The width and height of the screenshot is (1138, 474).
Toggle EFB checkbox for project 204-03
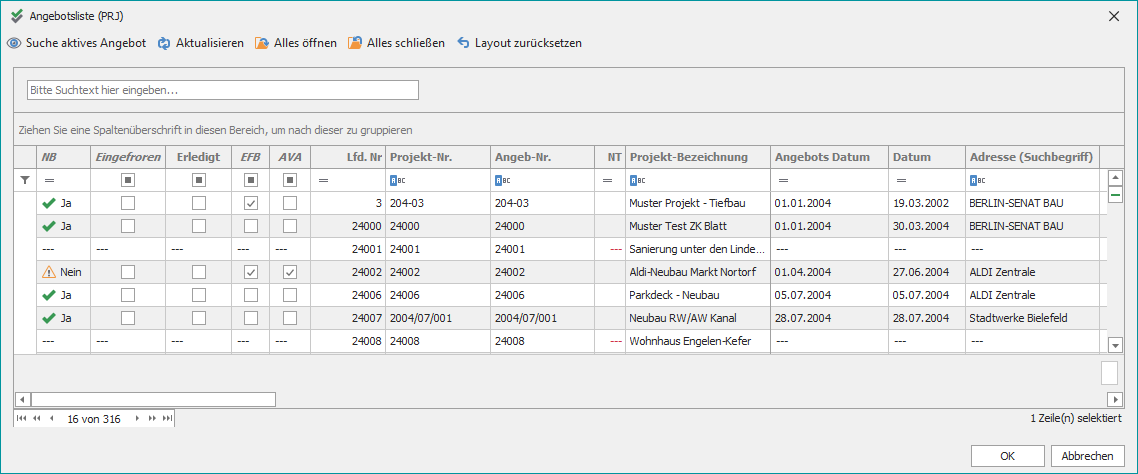click(x=251, y=203)
